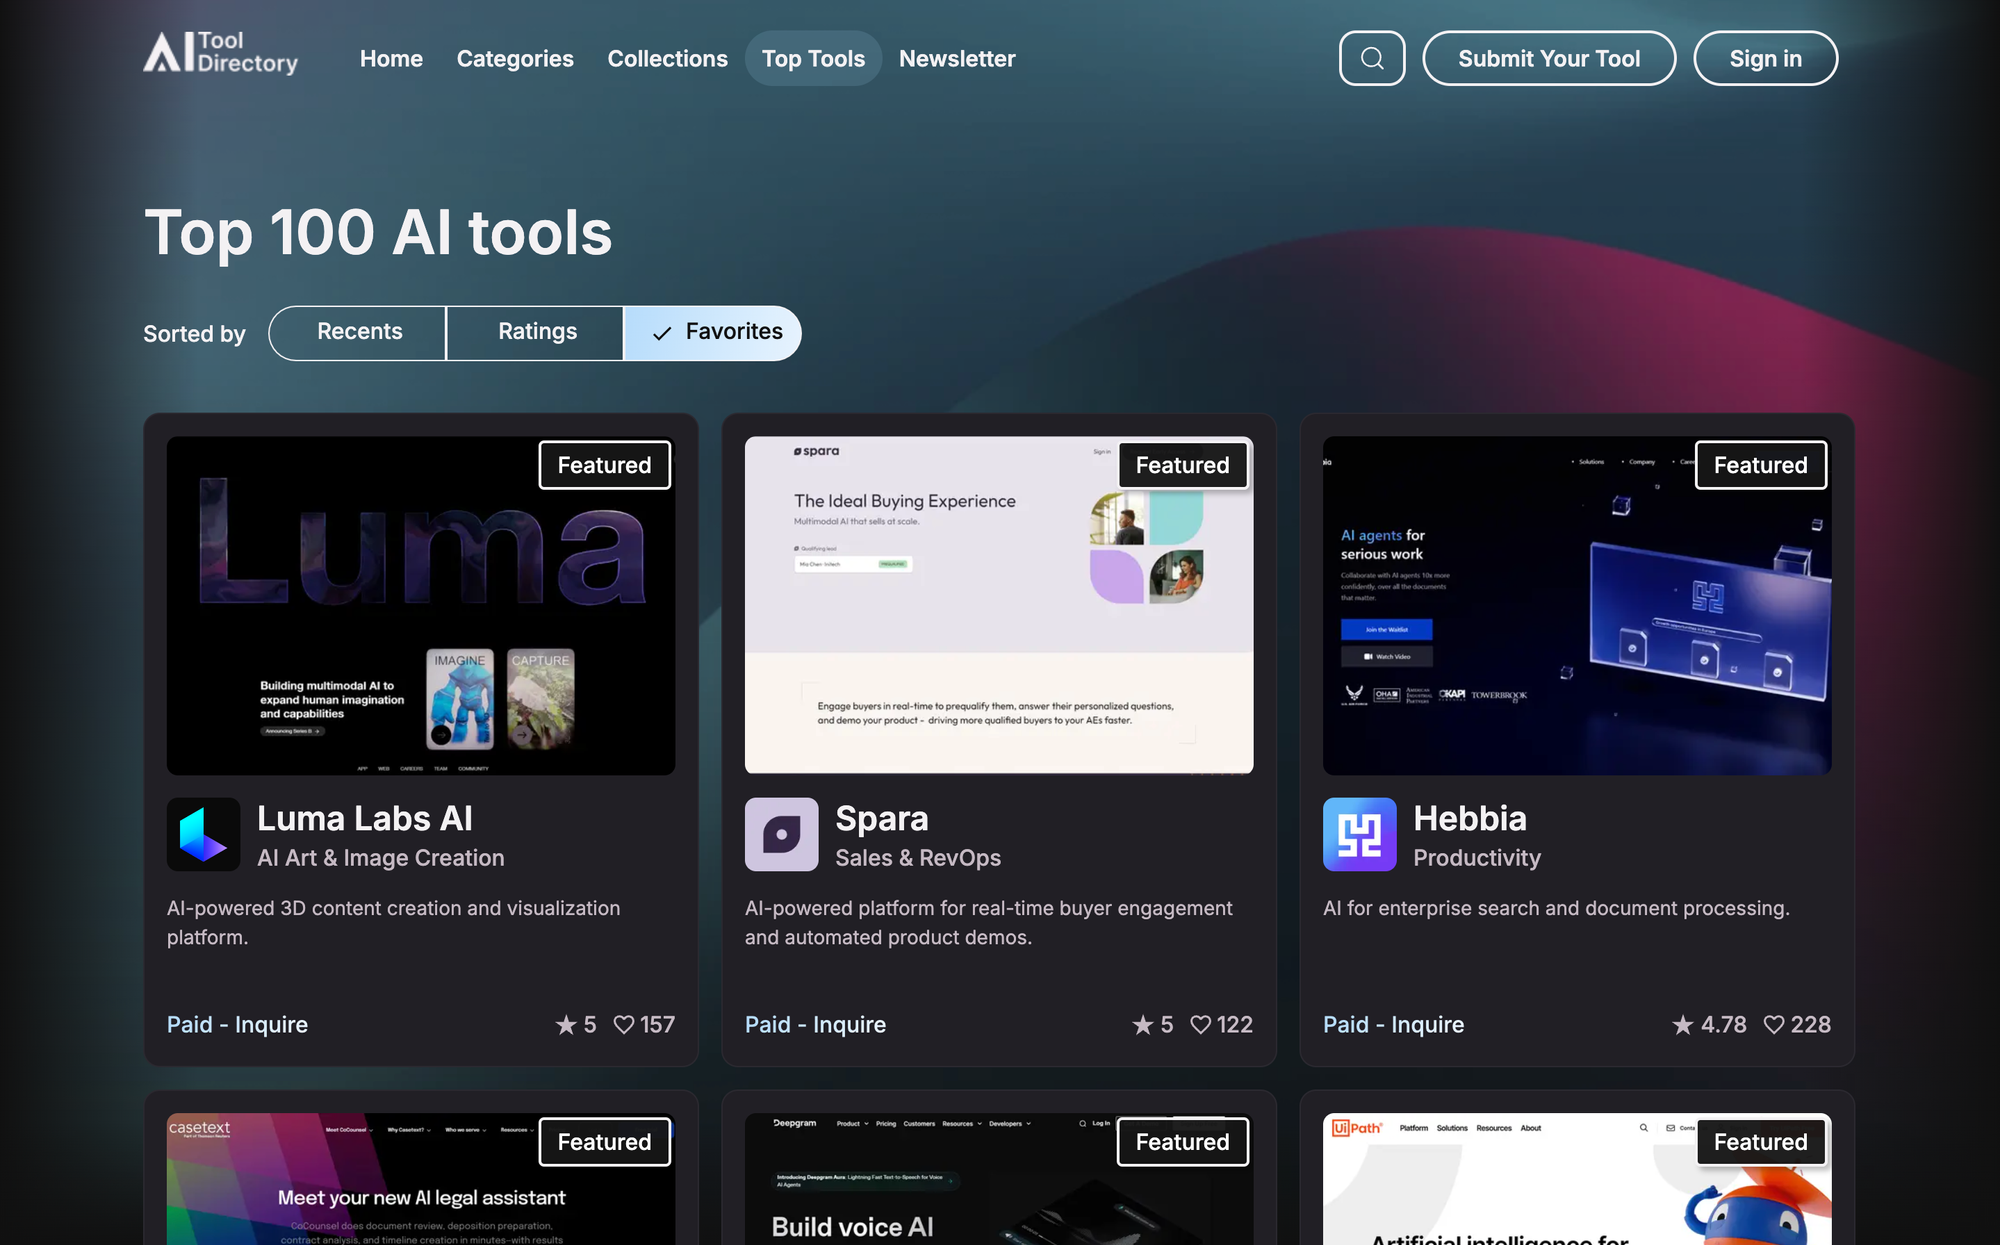Open the Spara website preview thumbnail

pos(999,606)
